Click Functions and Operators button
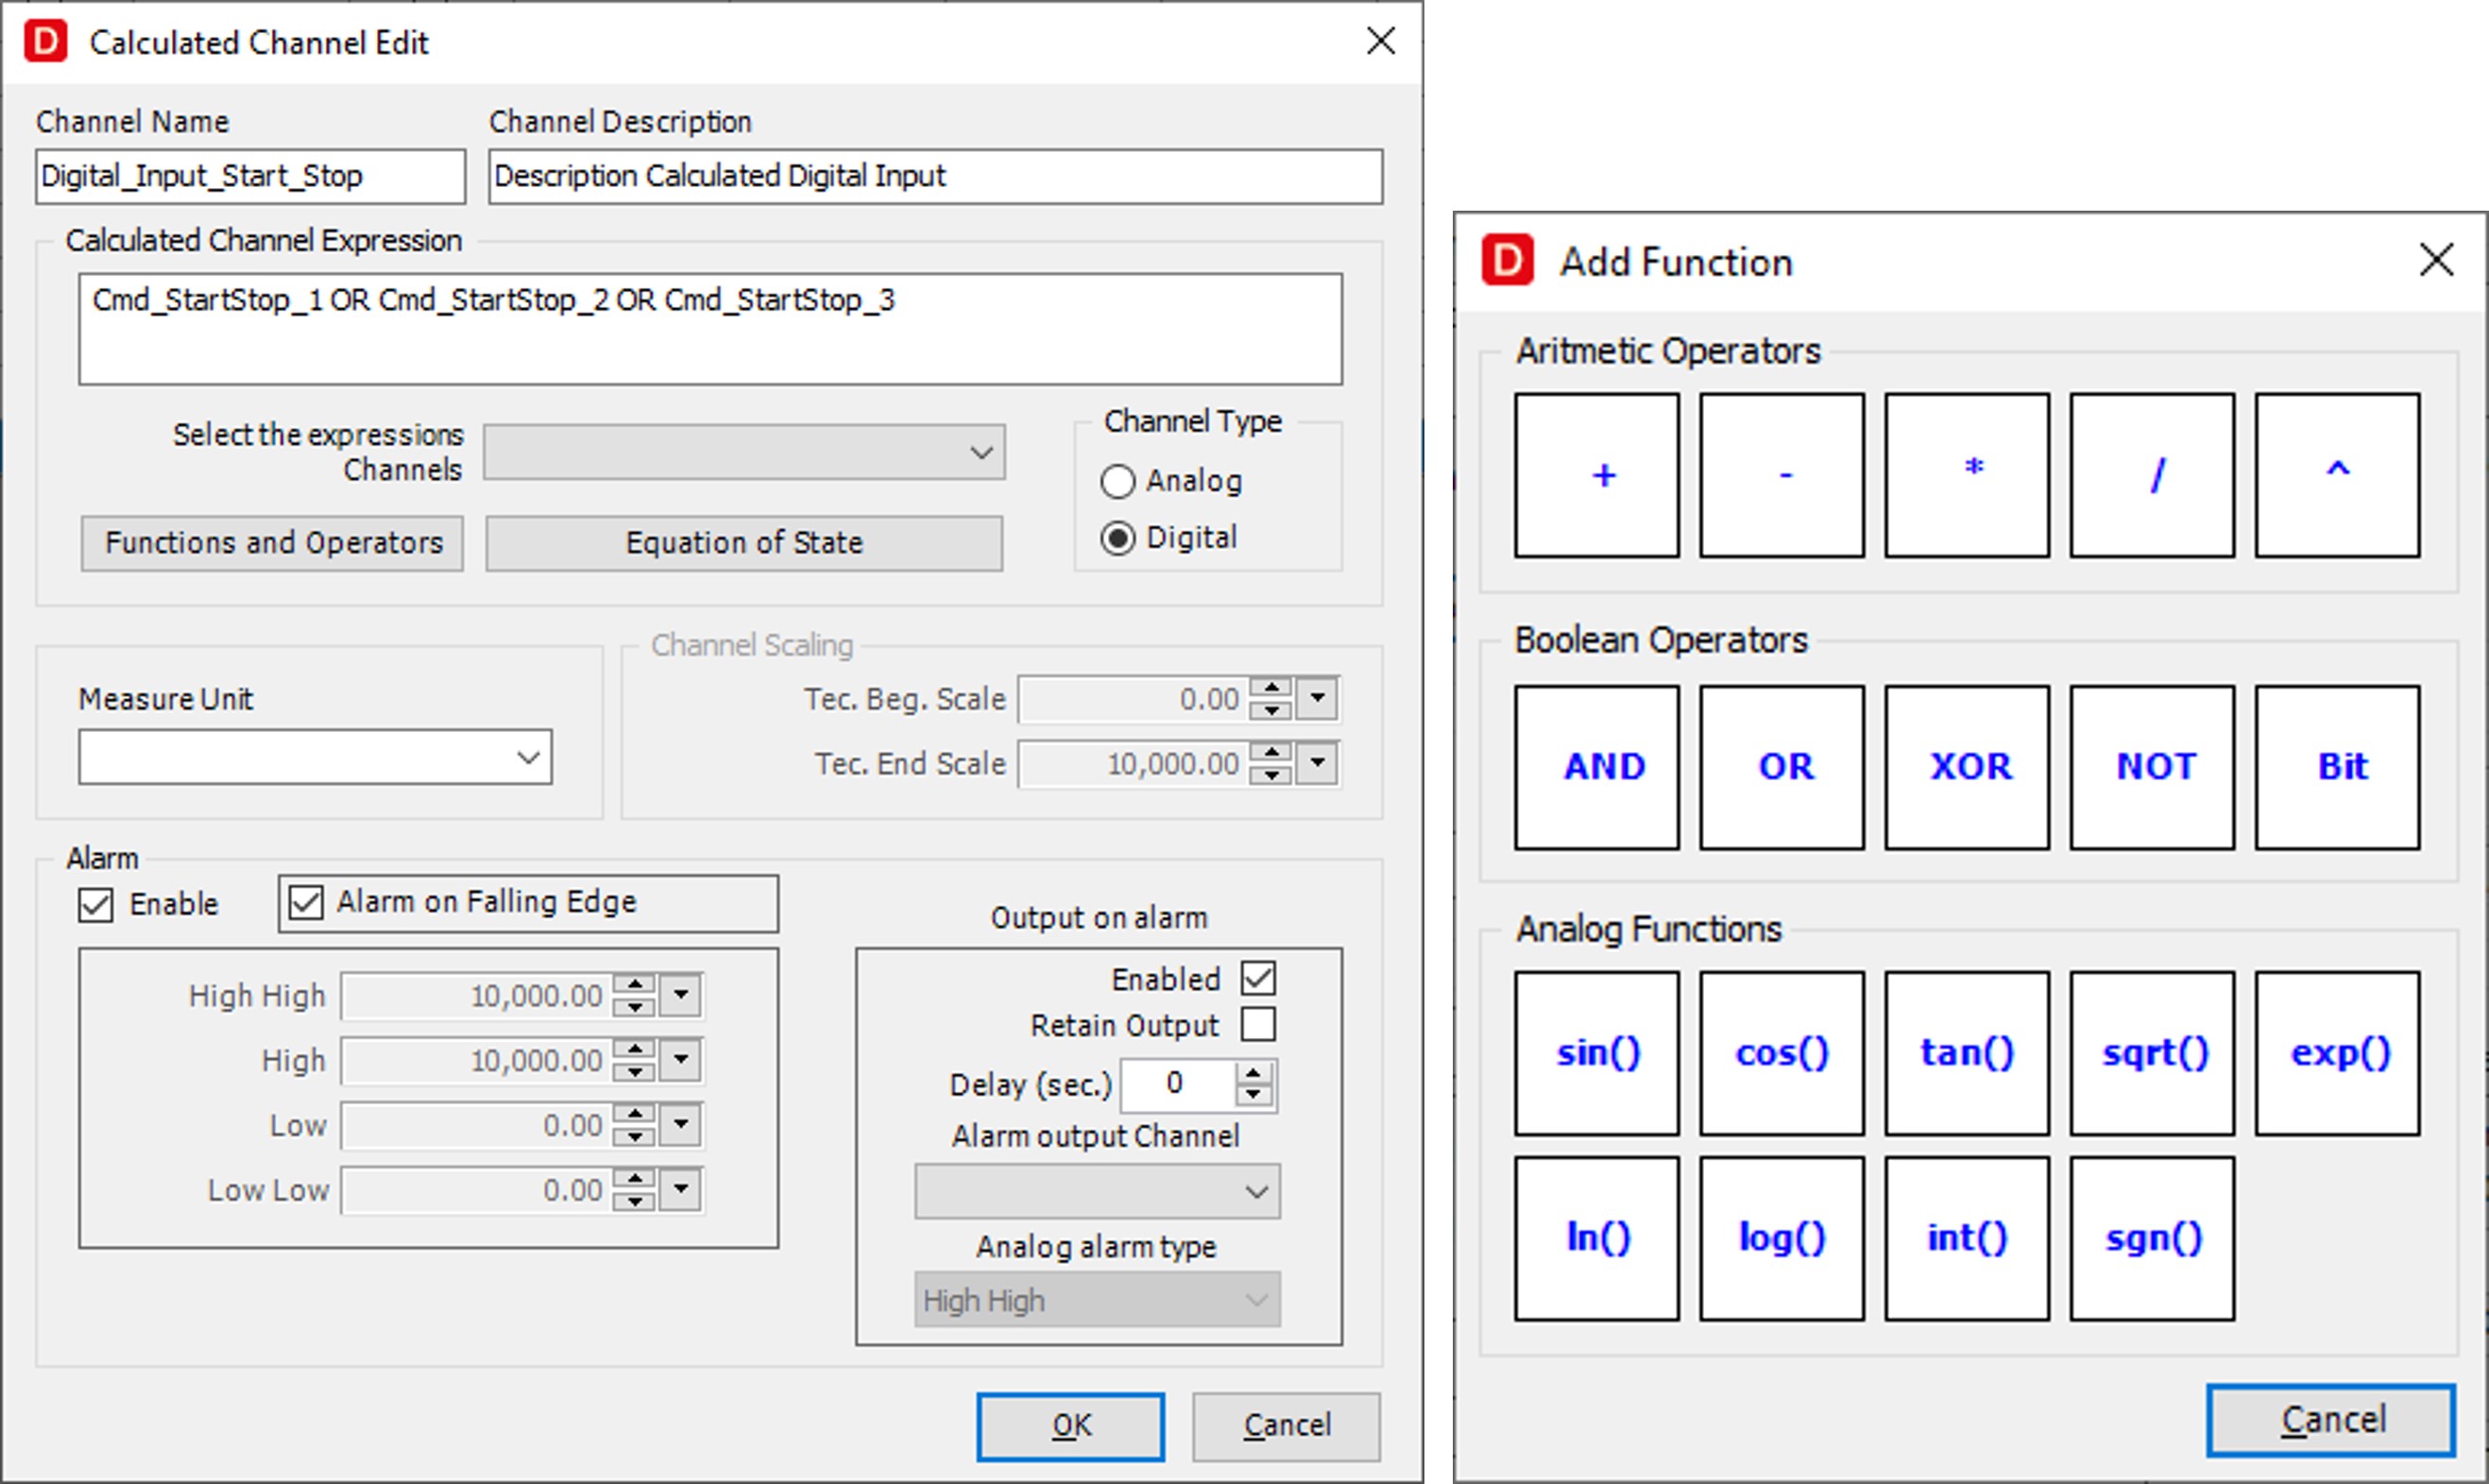 tap(272, 543)
